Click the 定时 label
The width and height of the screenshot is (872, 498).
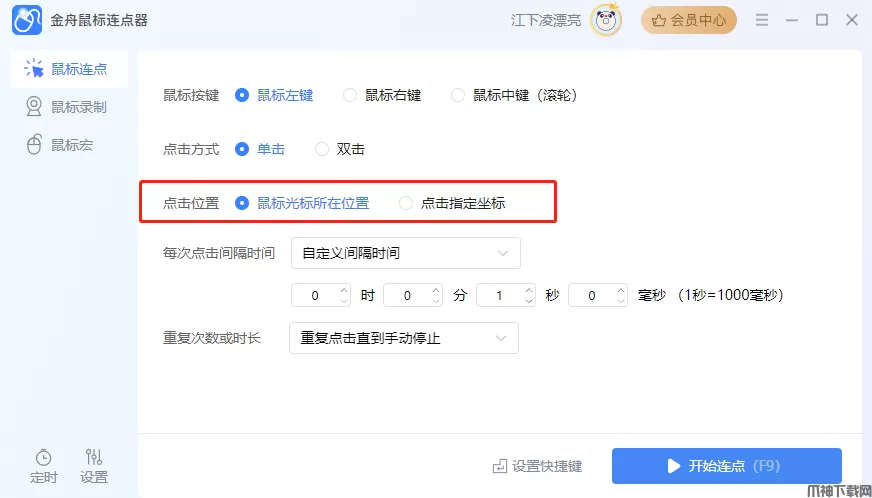pyautogui.click(x=43, y=477)
